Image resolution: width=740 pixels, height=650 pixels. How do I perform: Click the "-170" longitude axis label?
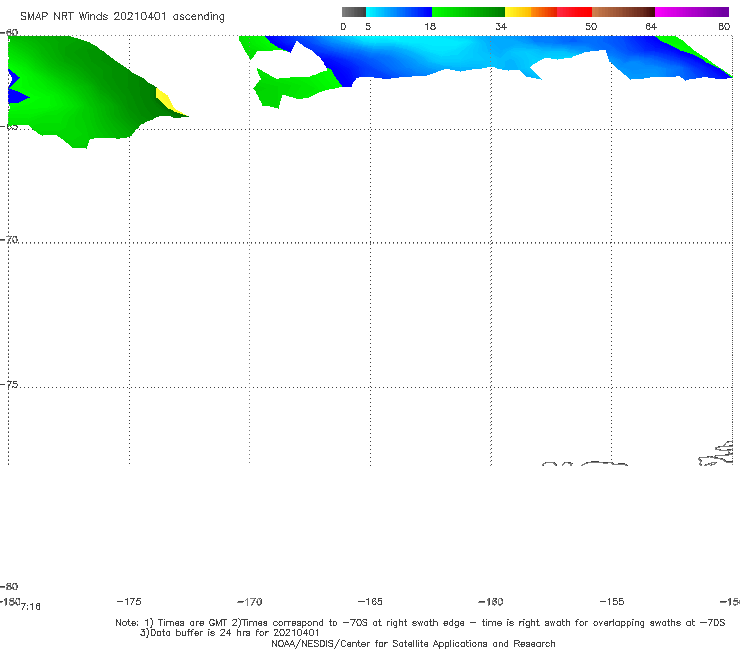tap(250, 602)
